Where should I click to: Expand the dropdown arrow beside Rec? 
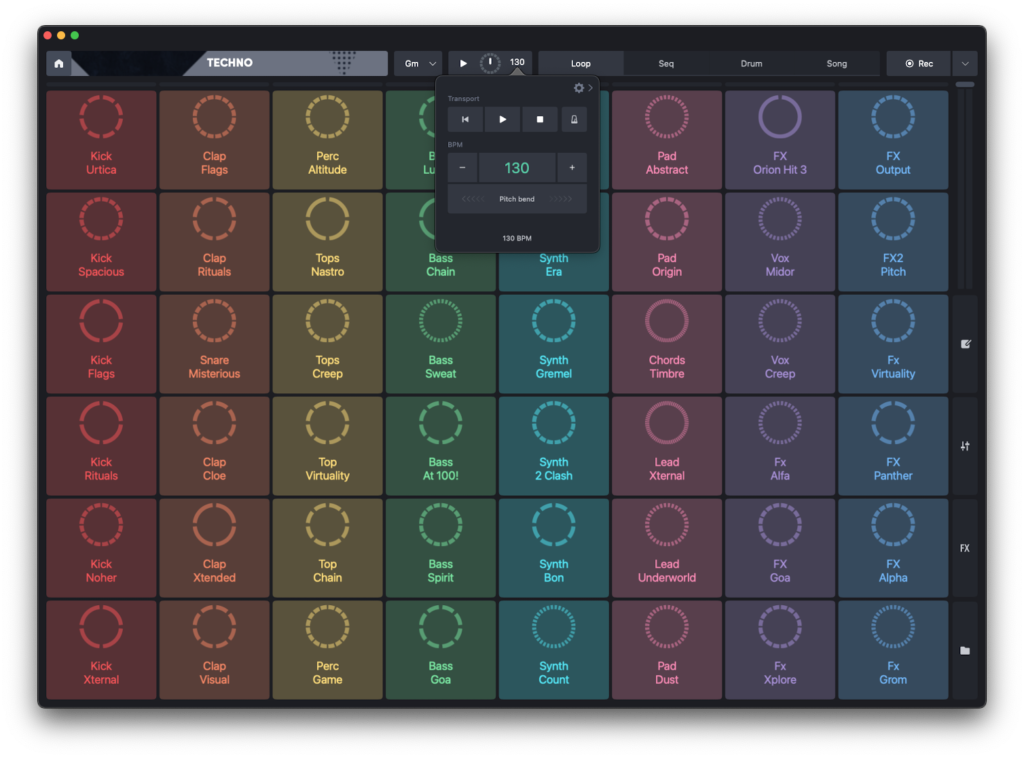click(x=965, y=63)
